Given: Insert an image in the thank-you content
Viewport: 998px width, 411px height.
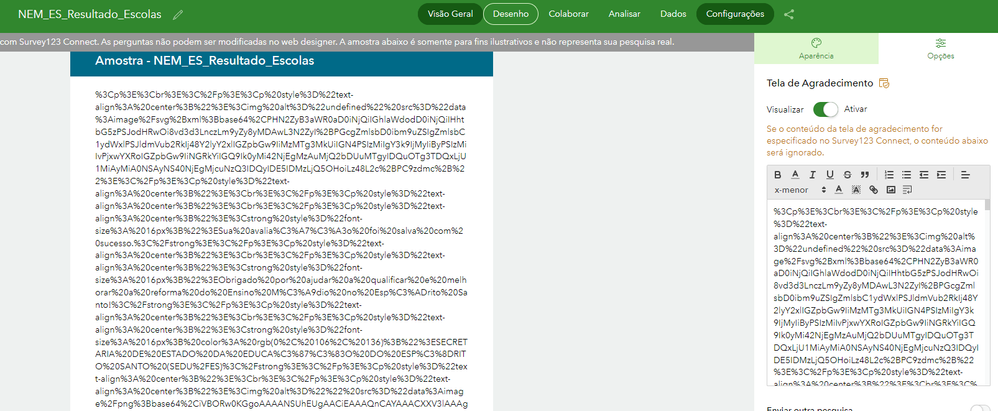Looking at the screenshot, I should [x=891, y=190].
